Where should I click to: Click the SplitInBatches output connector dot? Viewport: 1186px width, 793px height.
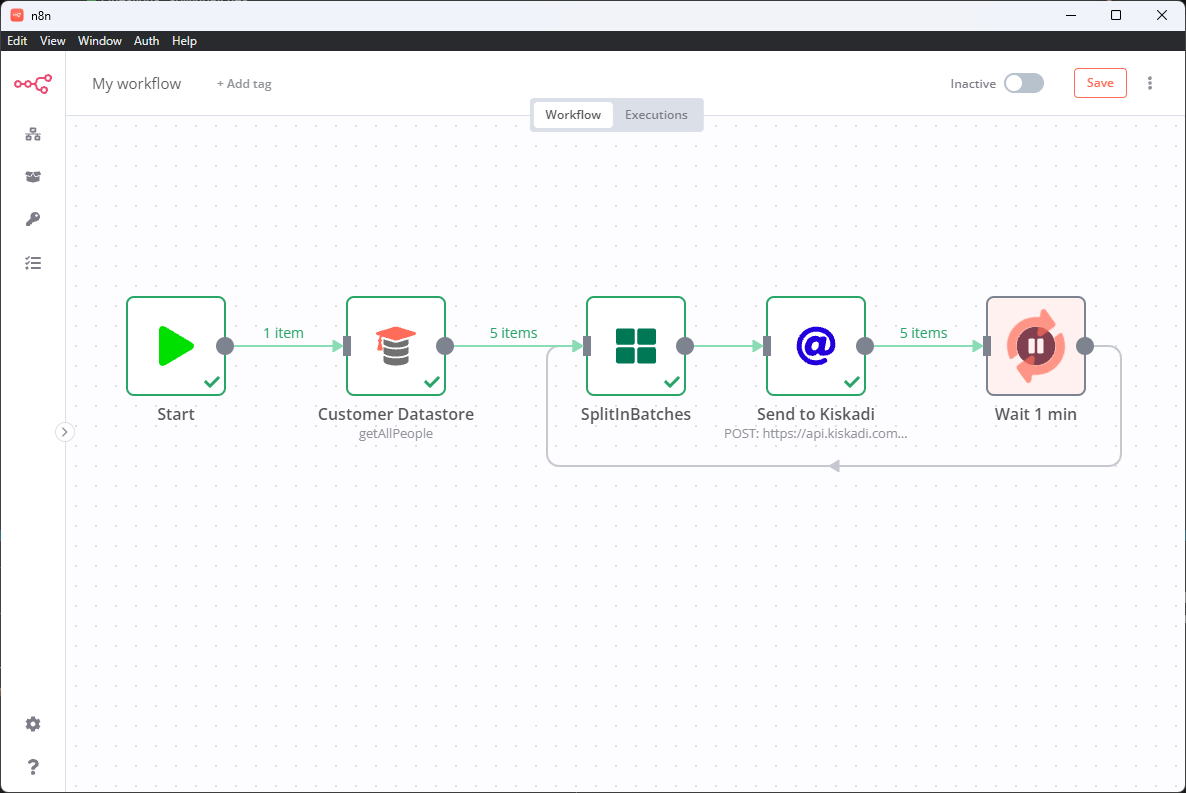[685, 346]
